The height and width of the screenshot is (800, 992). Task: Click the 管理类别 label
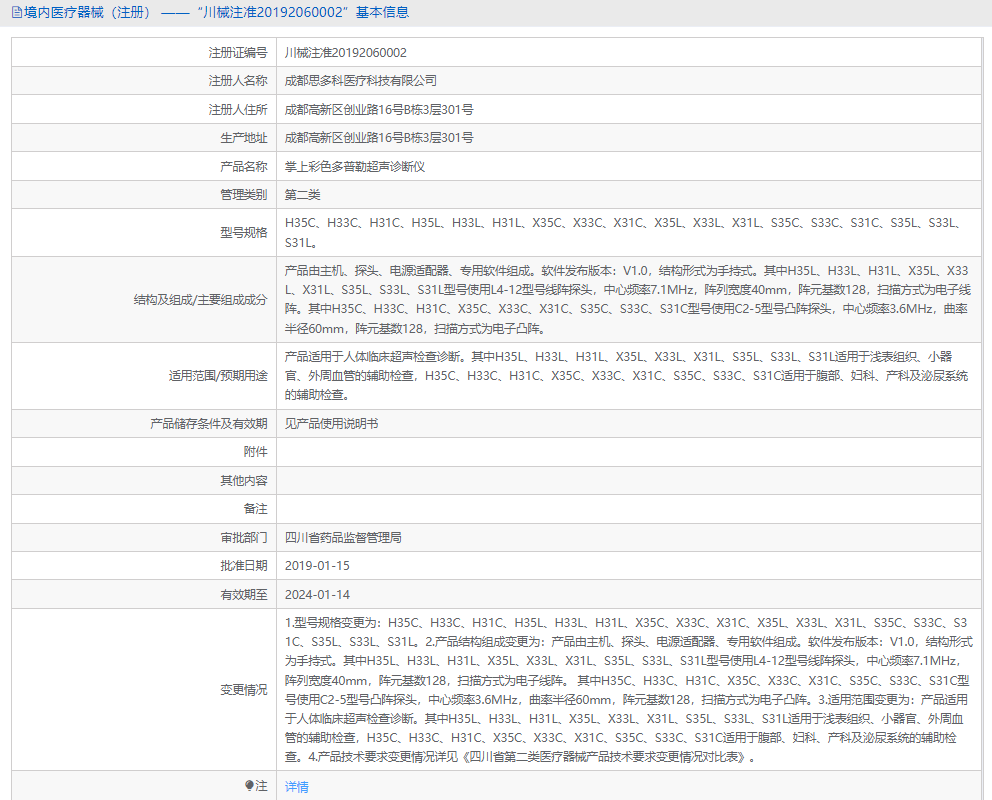[x=244, y=194]
